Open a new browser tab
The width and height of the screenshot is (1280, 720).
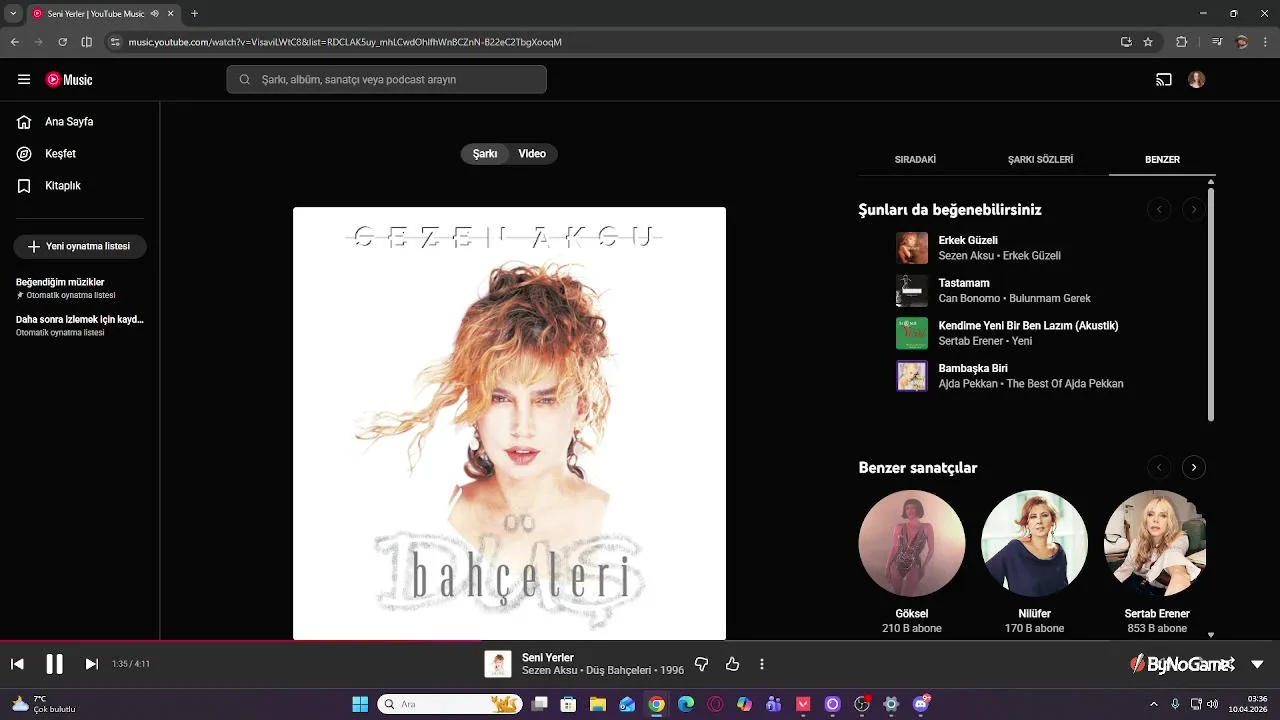coord(194,14)
